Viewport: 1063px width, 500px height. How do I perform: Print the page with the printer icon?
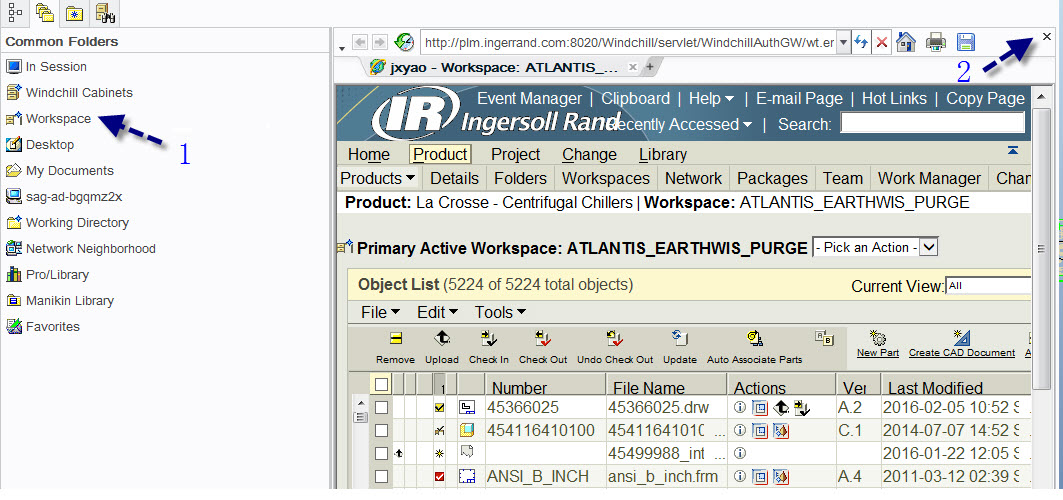936,42
